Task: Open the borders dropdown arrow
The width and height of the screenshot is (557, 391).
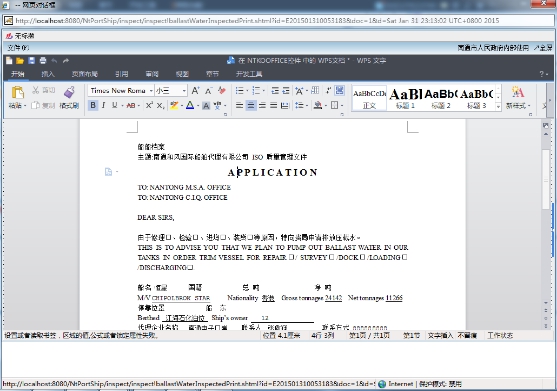Action: pyautogui.click(x=342, y=106)
